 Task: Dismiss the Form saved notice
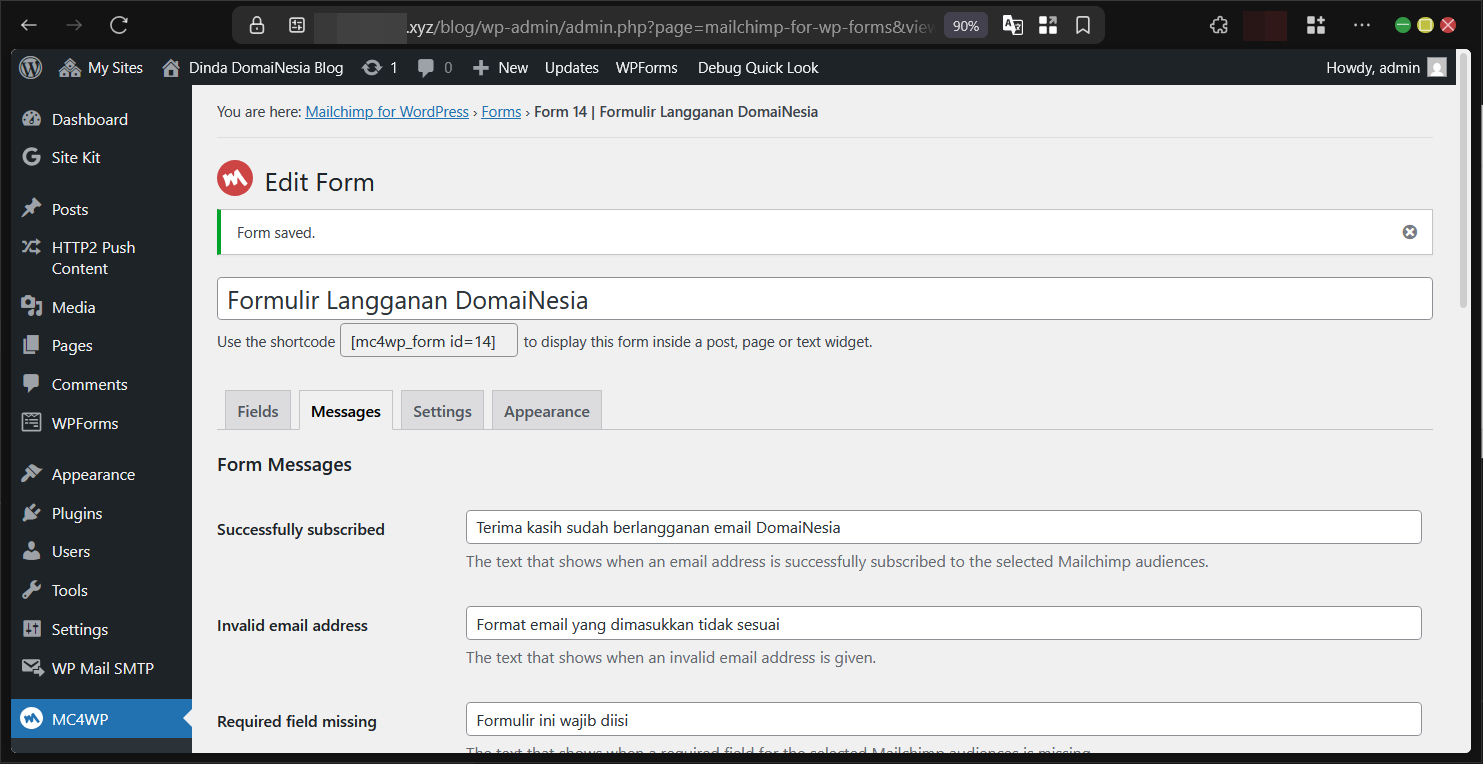coord(1409,231)
